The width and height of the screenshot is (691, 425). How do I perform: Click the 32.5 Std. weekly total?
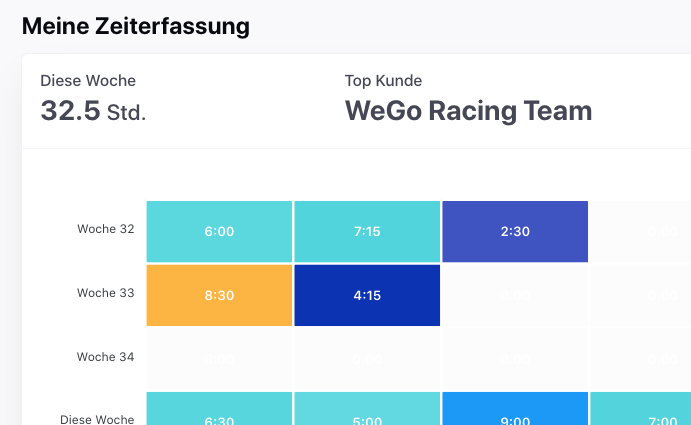click(x=93, y=110)
